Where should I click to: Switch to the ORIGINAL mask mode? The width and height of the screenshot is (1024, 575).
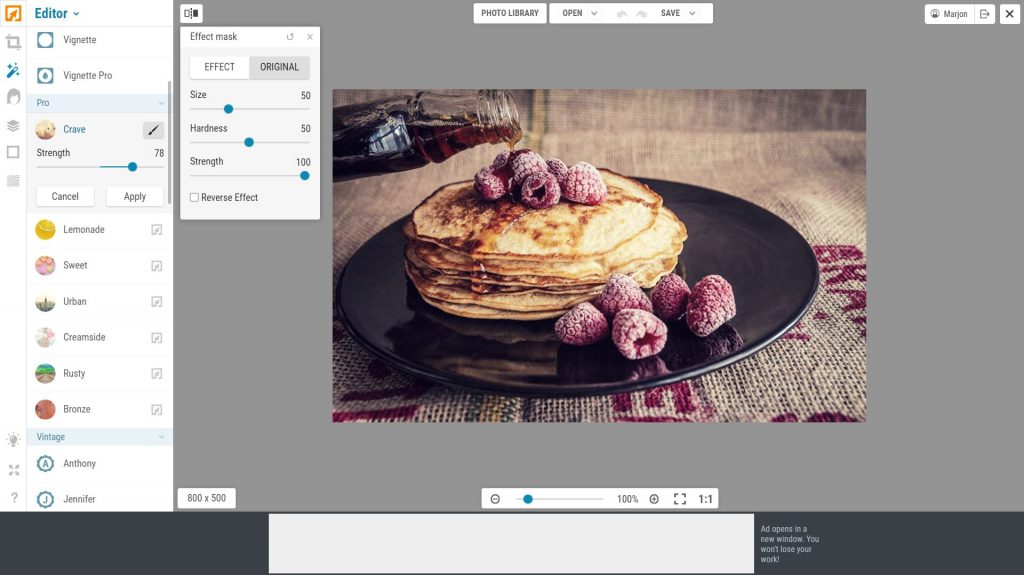(280, 67)
